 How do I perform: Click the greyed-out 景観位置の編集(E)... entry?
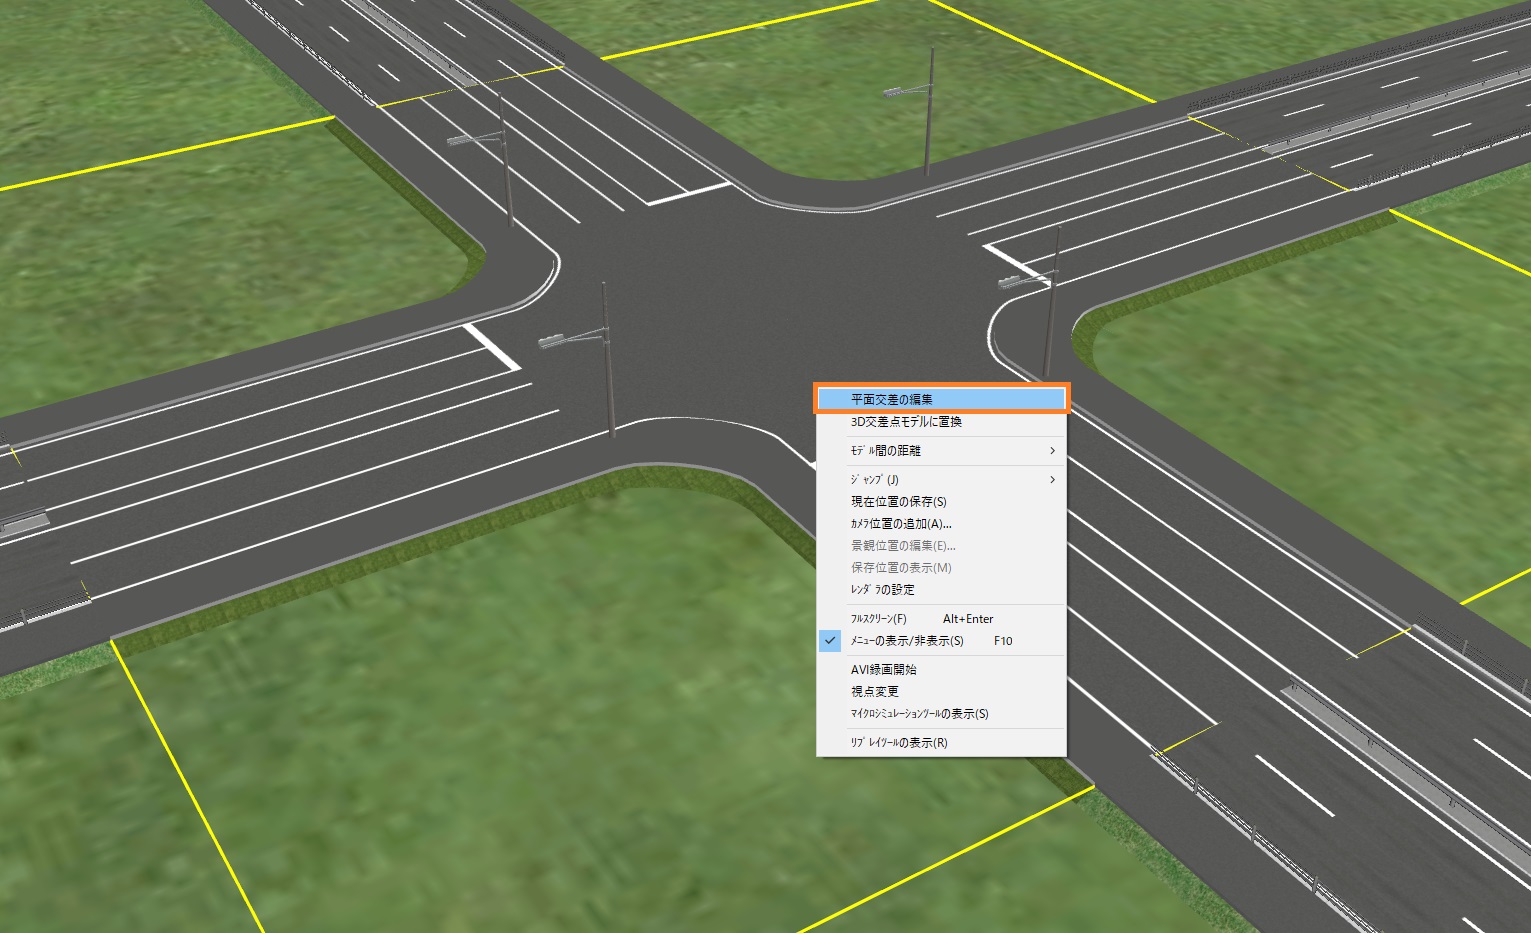pos(942,546)
